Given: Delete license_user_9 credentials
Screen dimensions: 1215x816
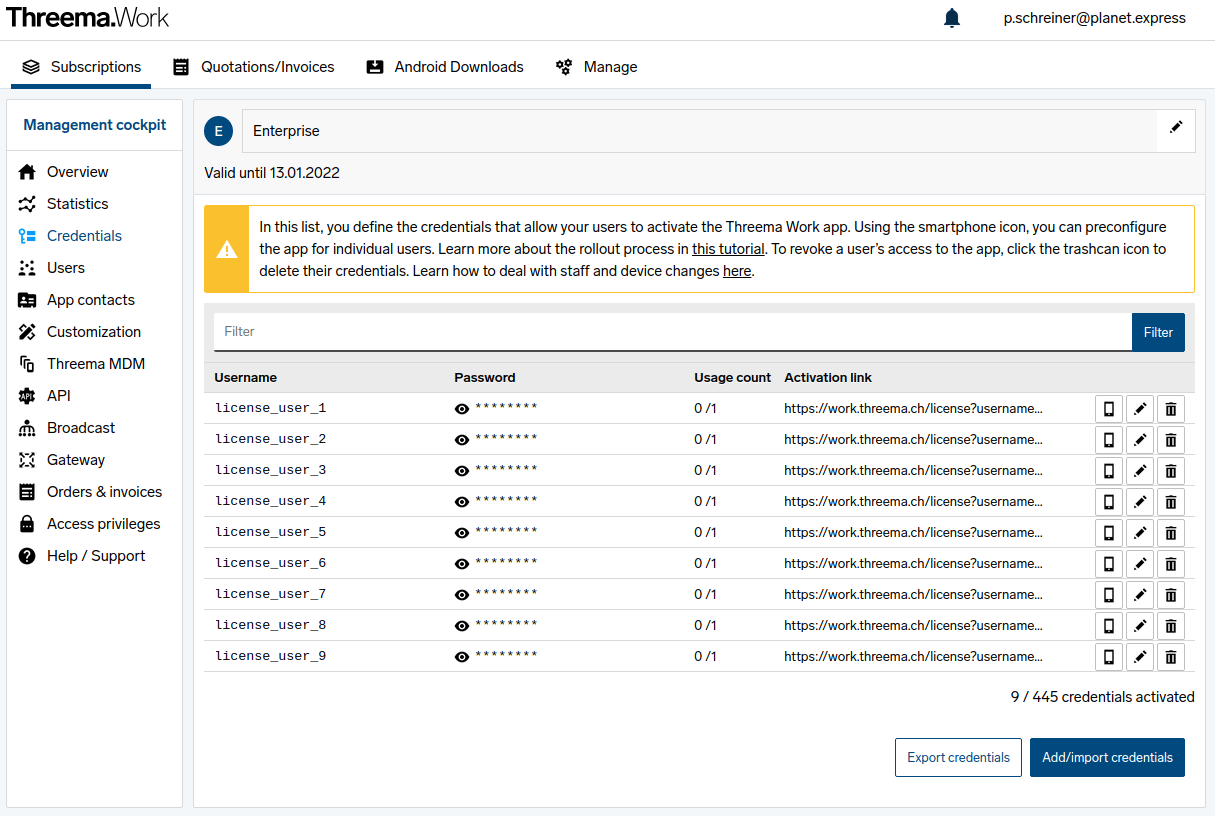Looking at the screenshot, I should point(1170,656).
